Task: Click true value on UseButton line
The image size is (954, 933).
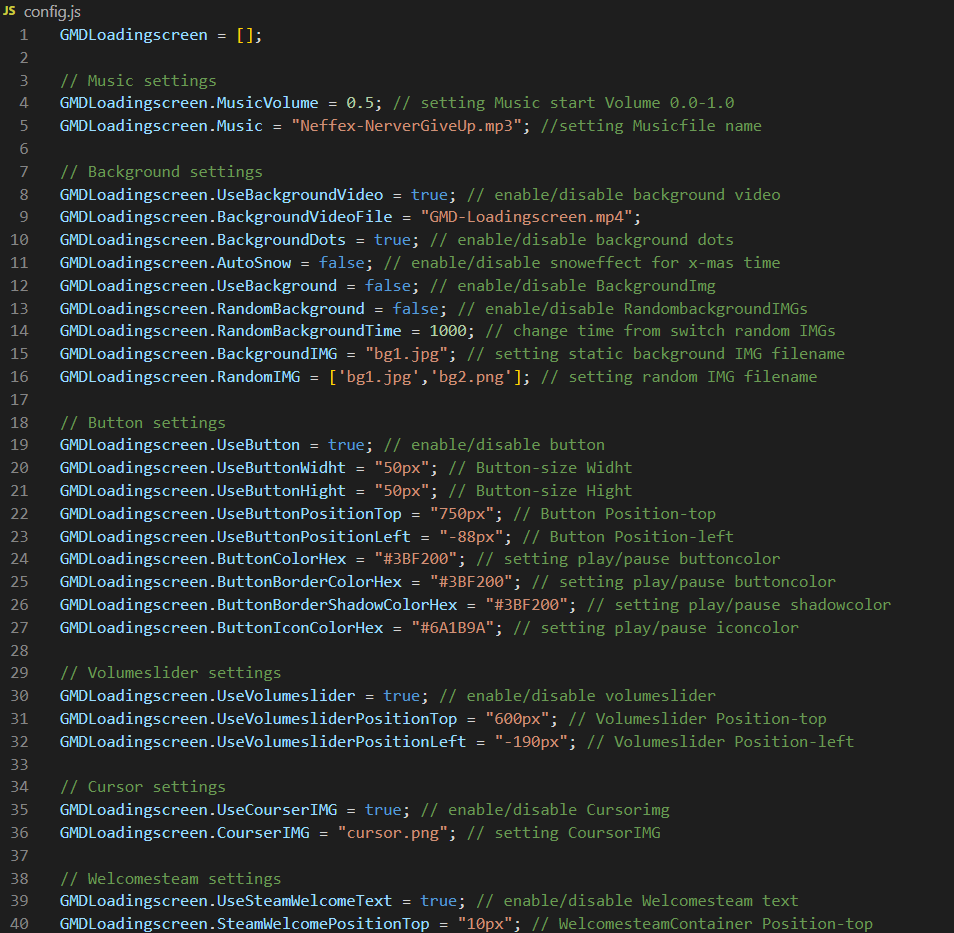Action: pos(346,445)
